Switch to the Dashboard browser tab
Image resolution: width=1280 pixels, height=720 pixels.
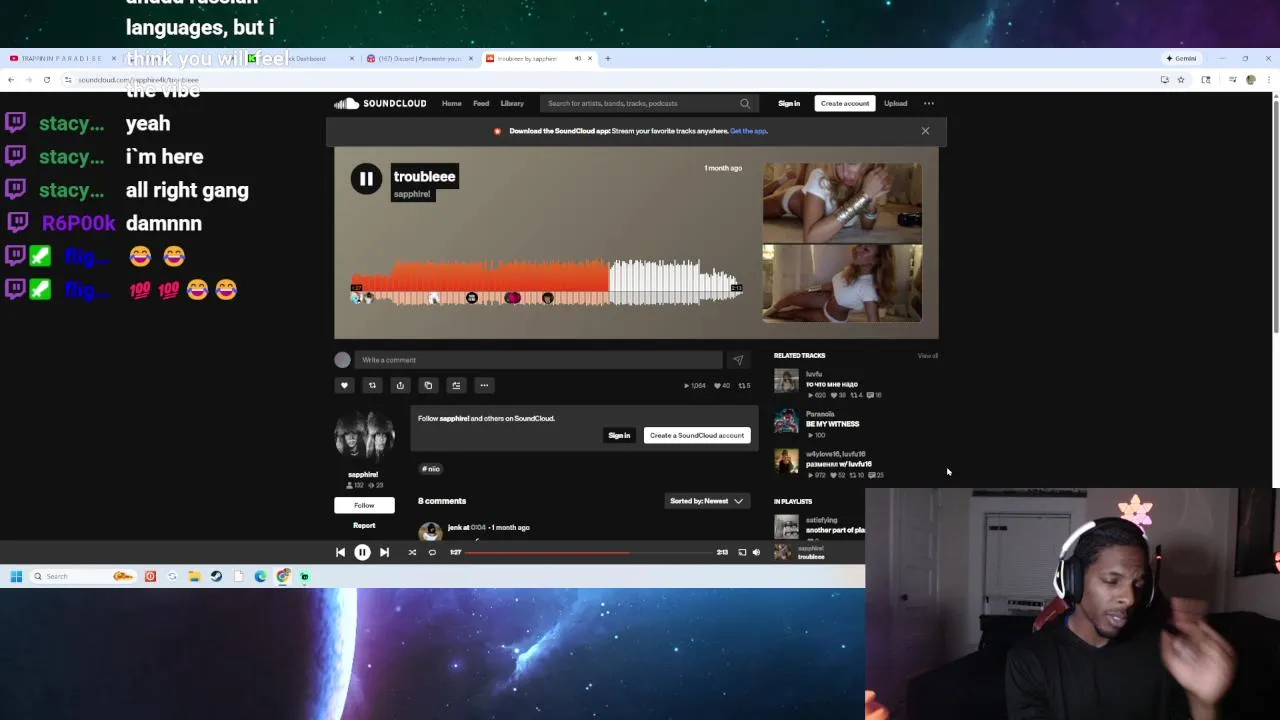(300, 58)
